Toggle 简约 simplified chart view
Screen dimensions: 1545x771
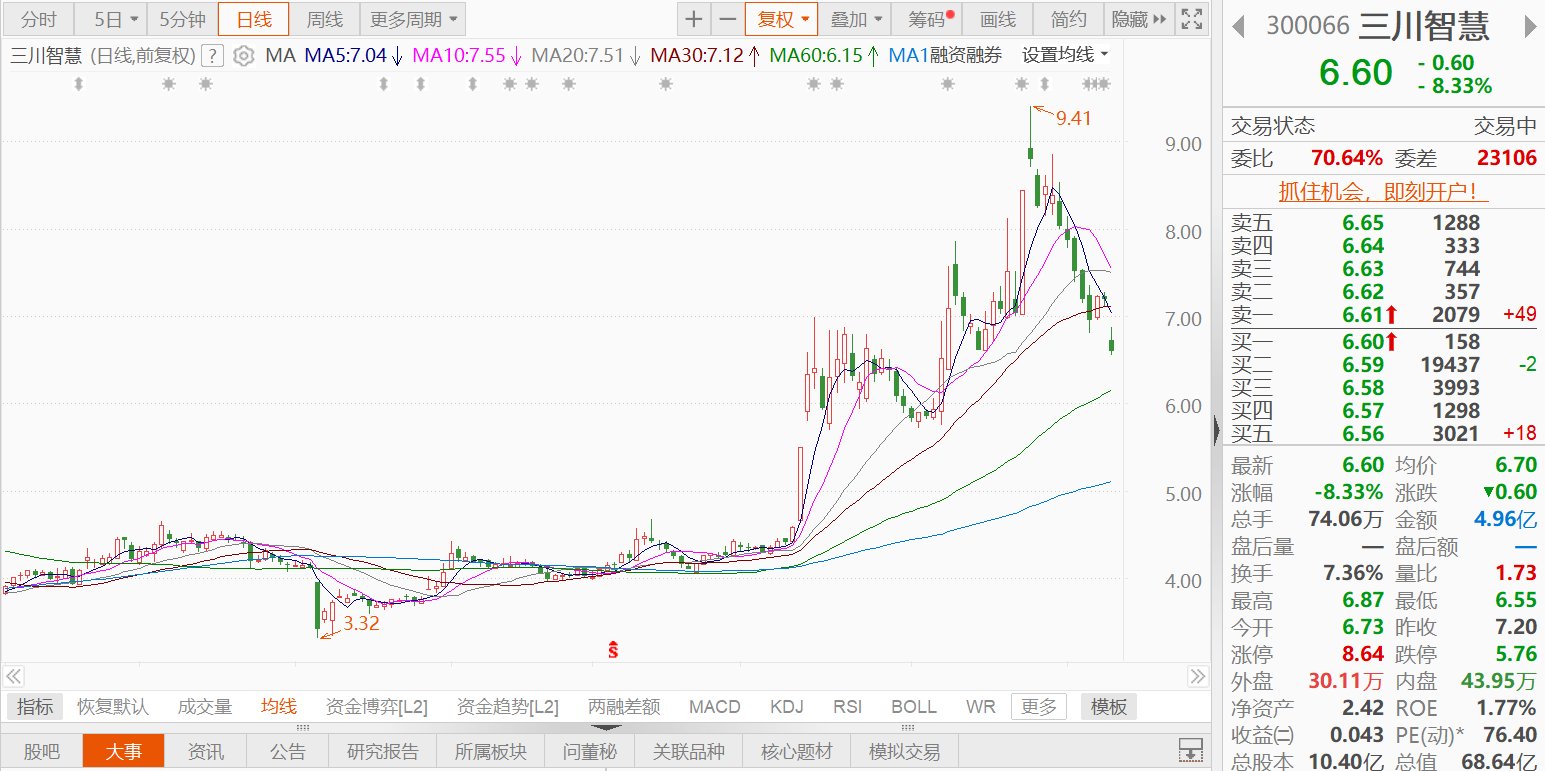1066,18
